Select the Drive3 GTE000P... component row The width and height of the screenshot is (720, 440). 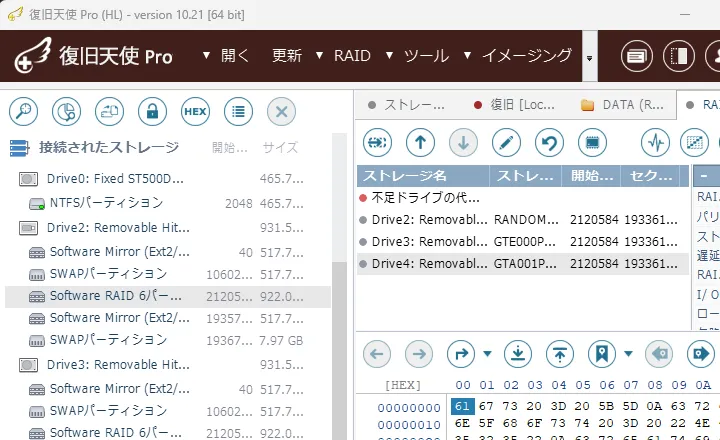tap(523, 242)
